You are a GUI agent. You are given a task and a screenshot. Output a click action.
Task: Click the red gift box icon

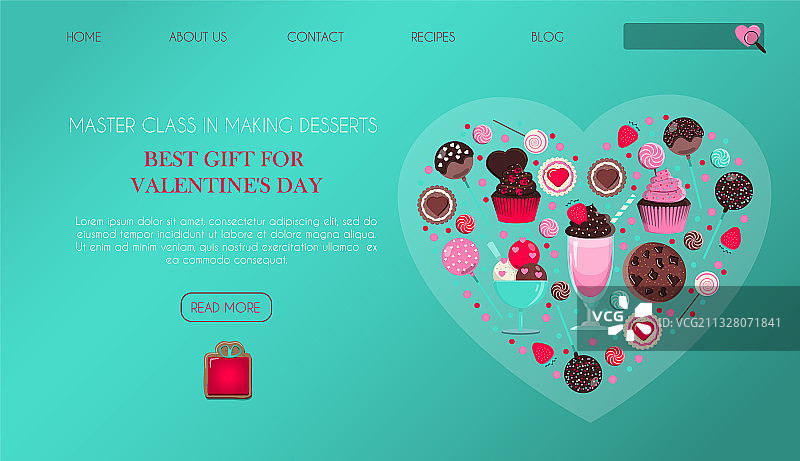[228, 370]
